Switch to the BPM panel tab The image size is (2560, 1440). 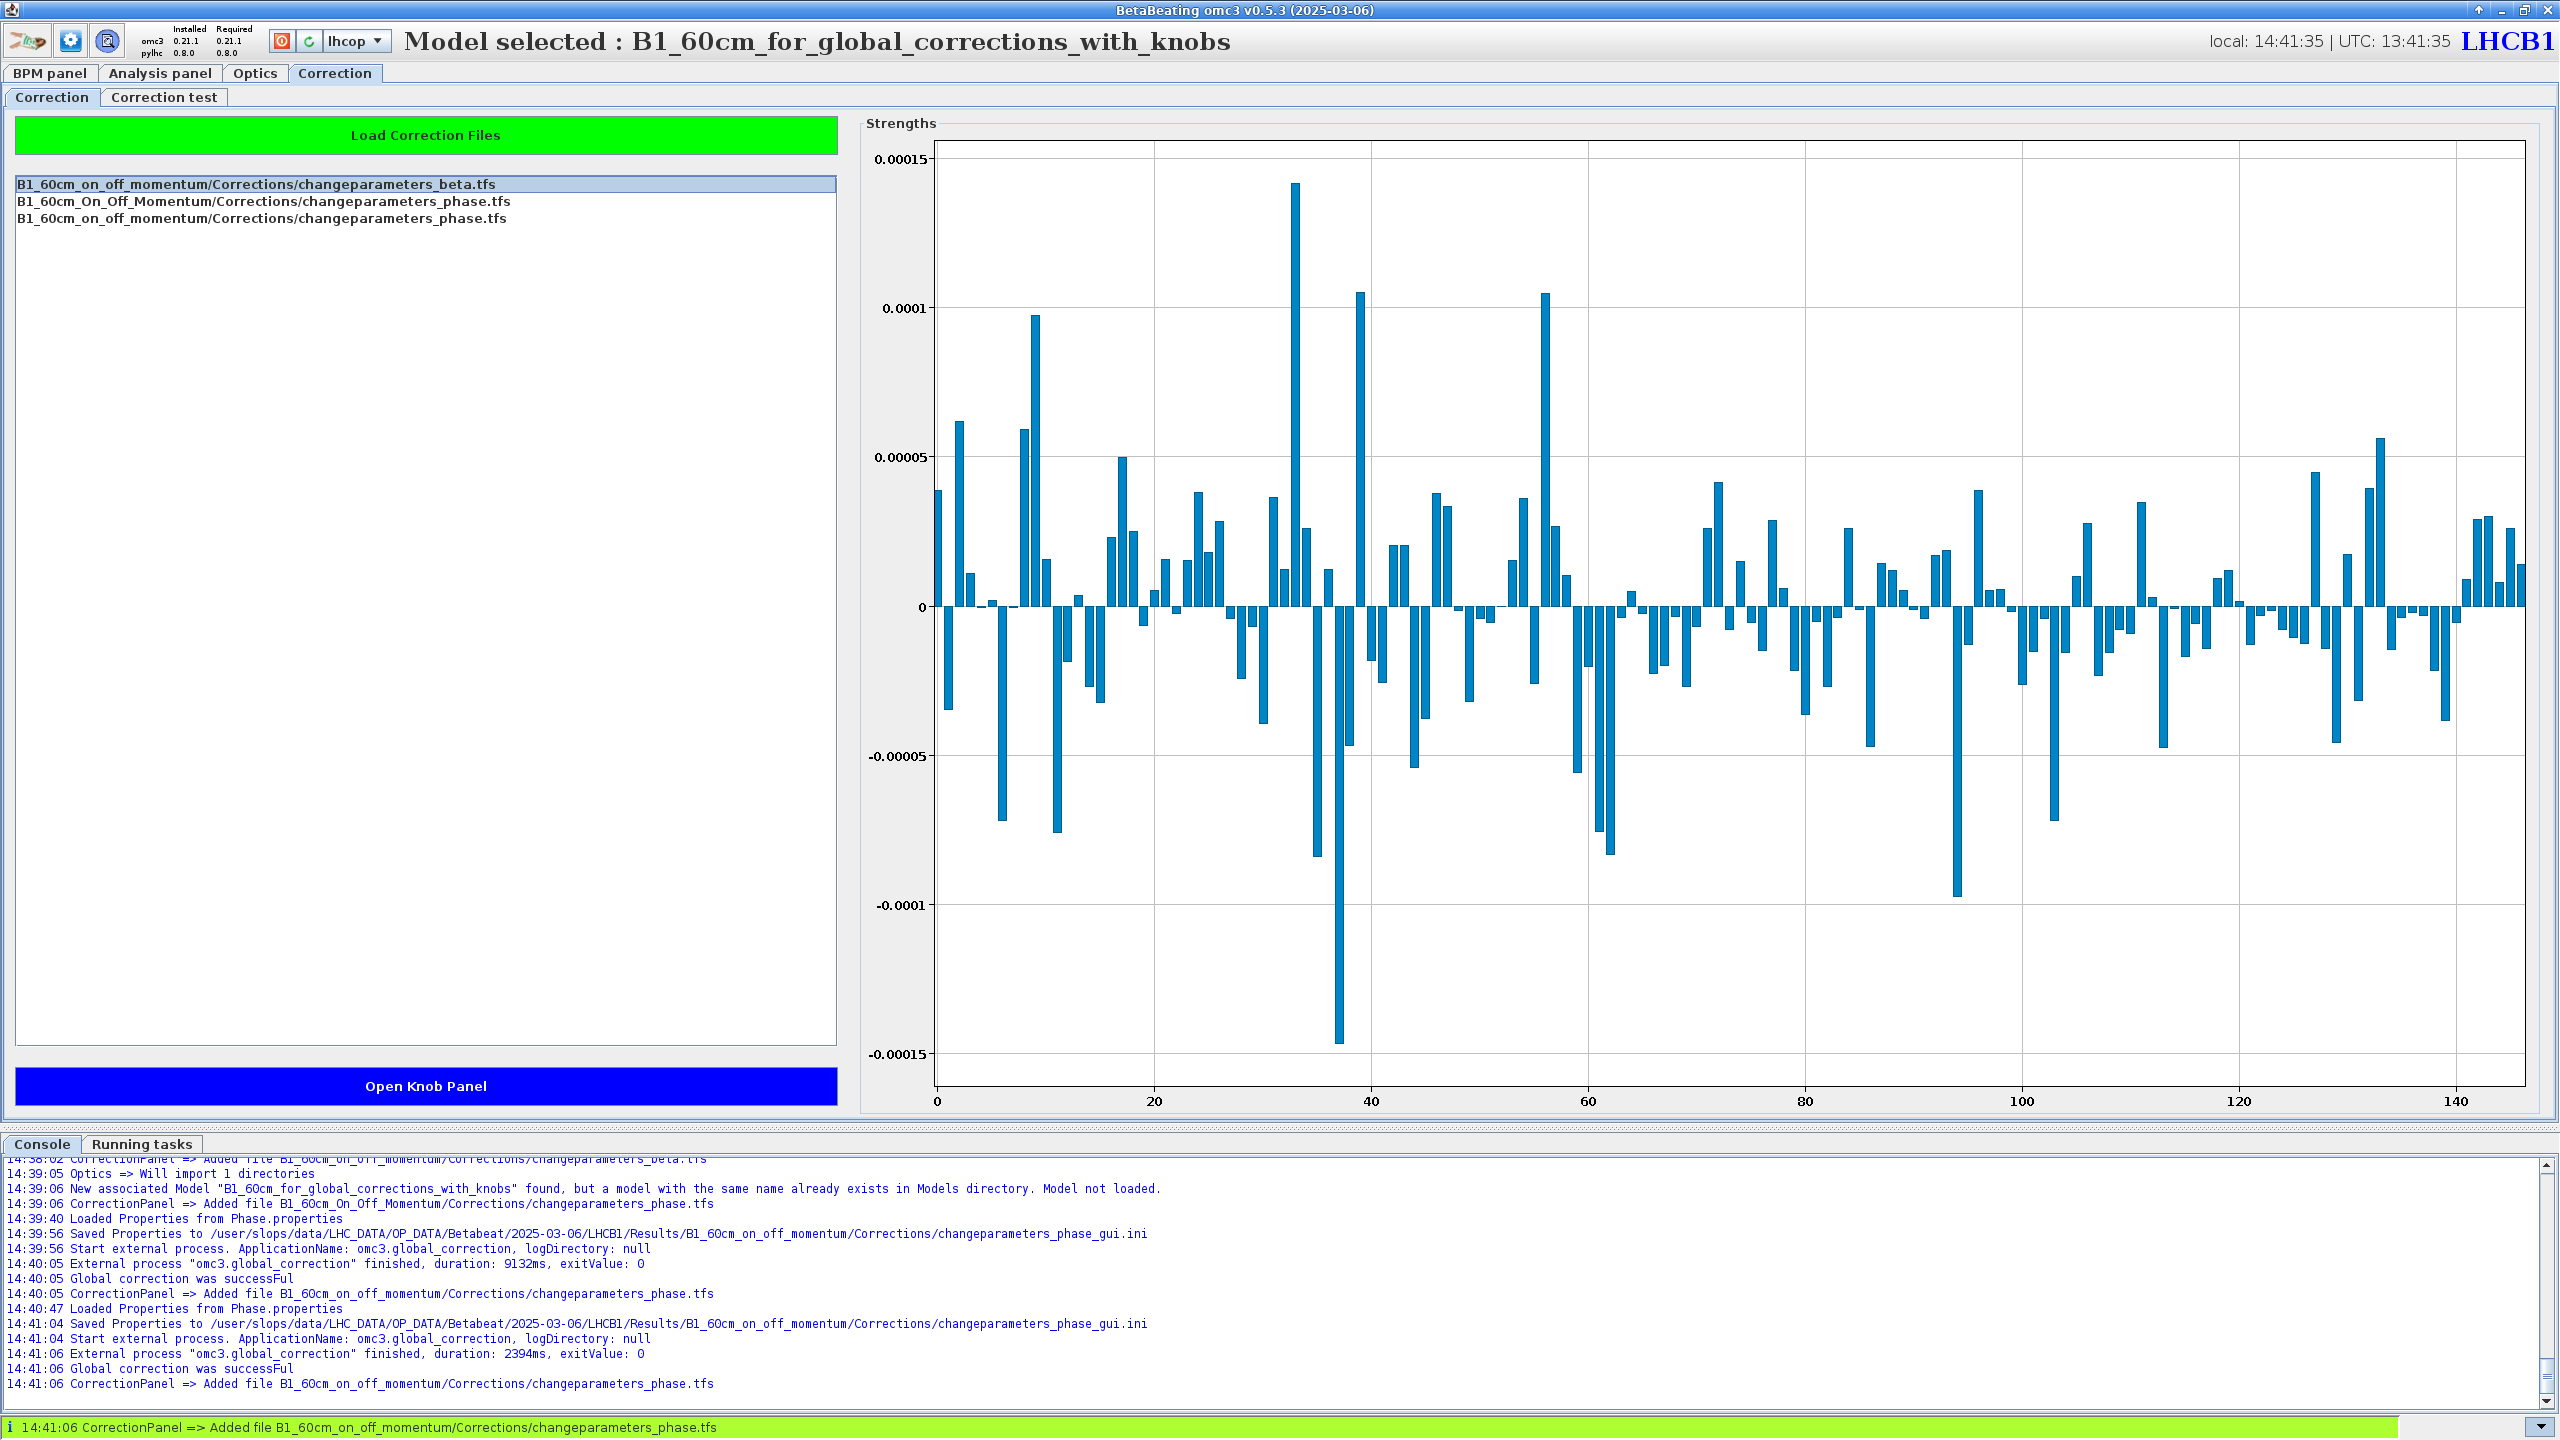pos(50,73)
